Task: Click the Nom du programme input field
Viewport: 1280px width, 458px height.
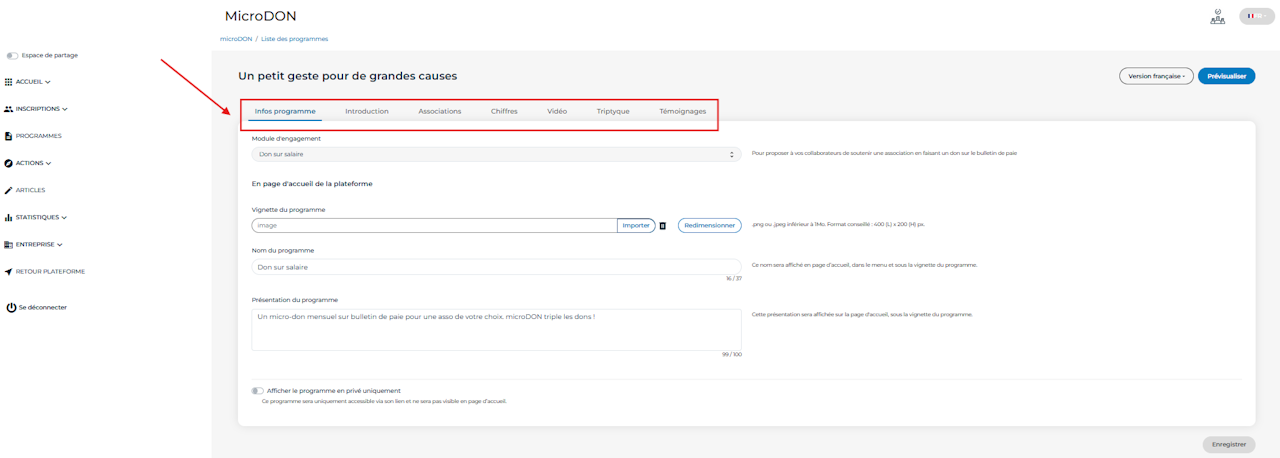Action: 496,267
